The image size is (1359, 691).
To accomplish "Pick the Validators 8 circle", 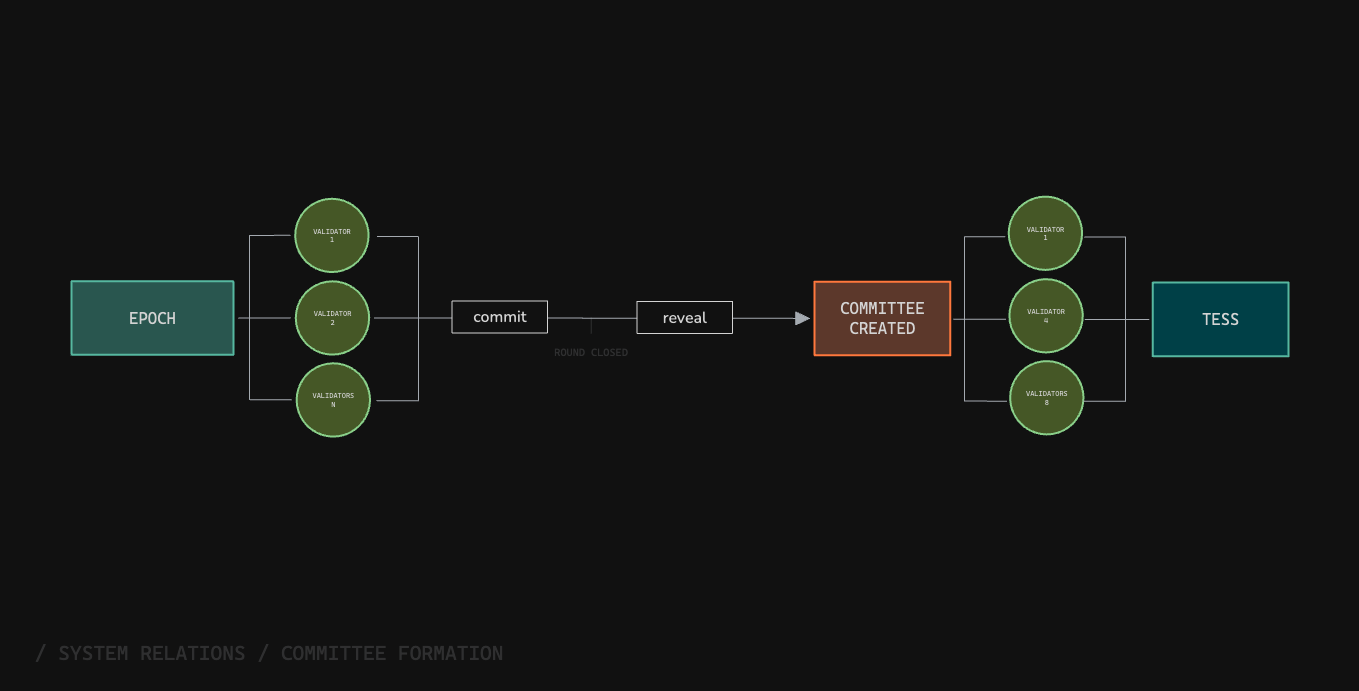I will click(x=1047, y=398).
